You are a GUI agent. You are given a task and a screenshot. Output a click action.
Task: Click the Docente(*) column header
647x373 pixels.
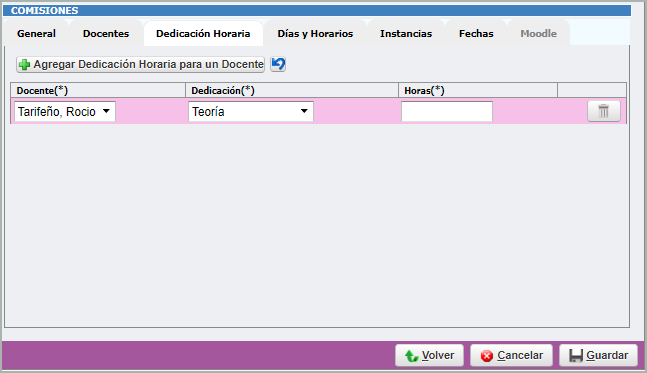pyautogui.click(x=98, y=90)
